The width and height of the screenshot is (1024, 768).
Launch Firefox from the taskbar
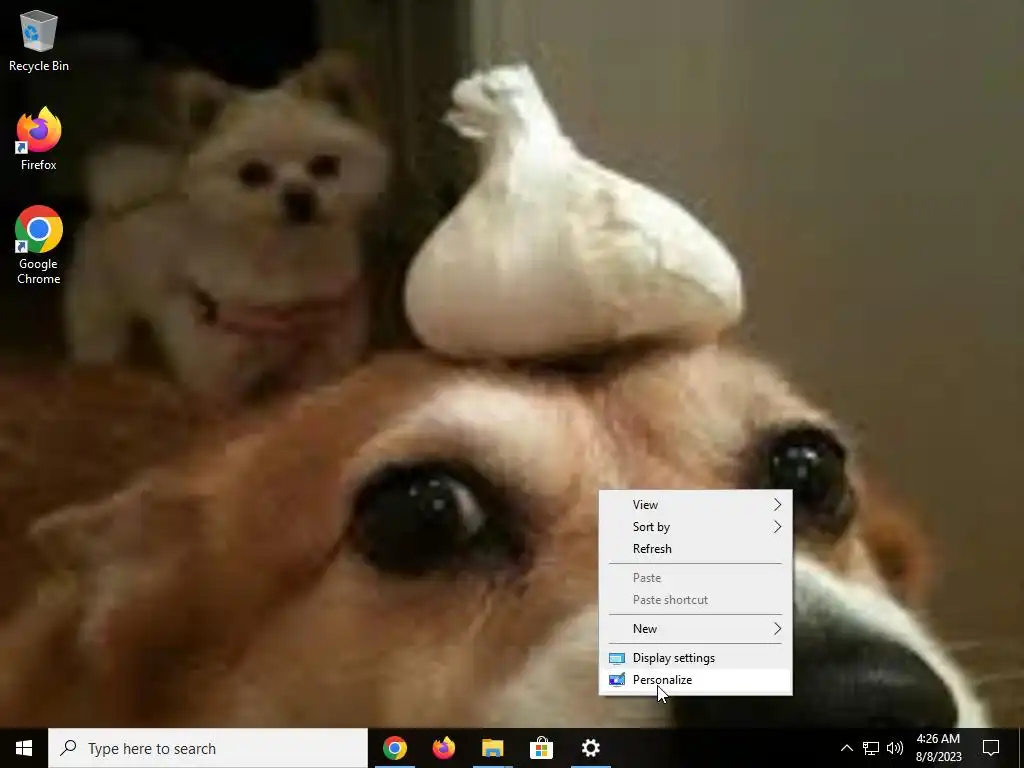(444, 748)
